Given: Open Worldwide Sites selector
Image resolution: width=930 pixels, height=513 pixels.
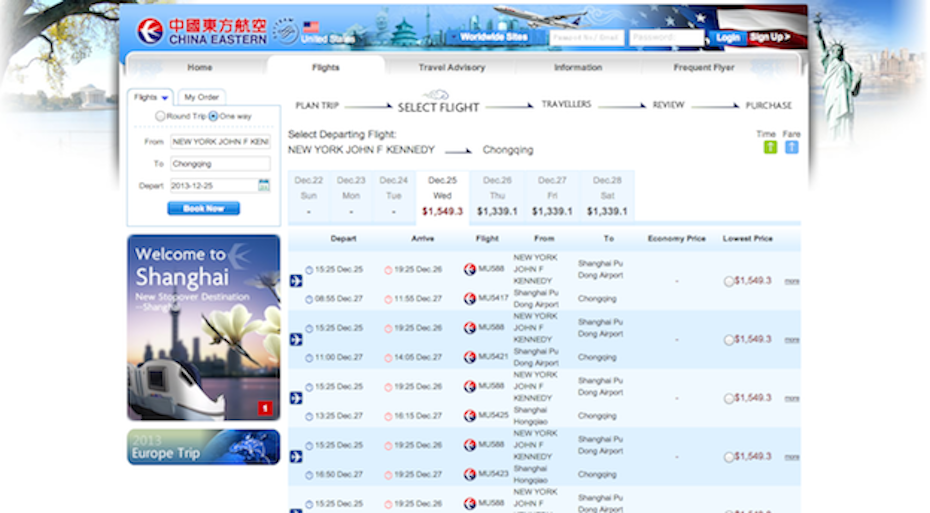Looking at the screenshot, I should click(x=493, y=37).
